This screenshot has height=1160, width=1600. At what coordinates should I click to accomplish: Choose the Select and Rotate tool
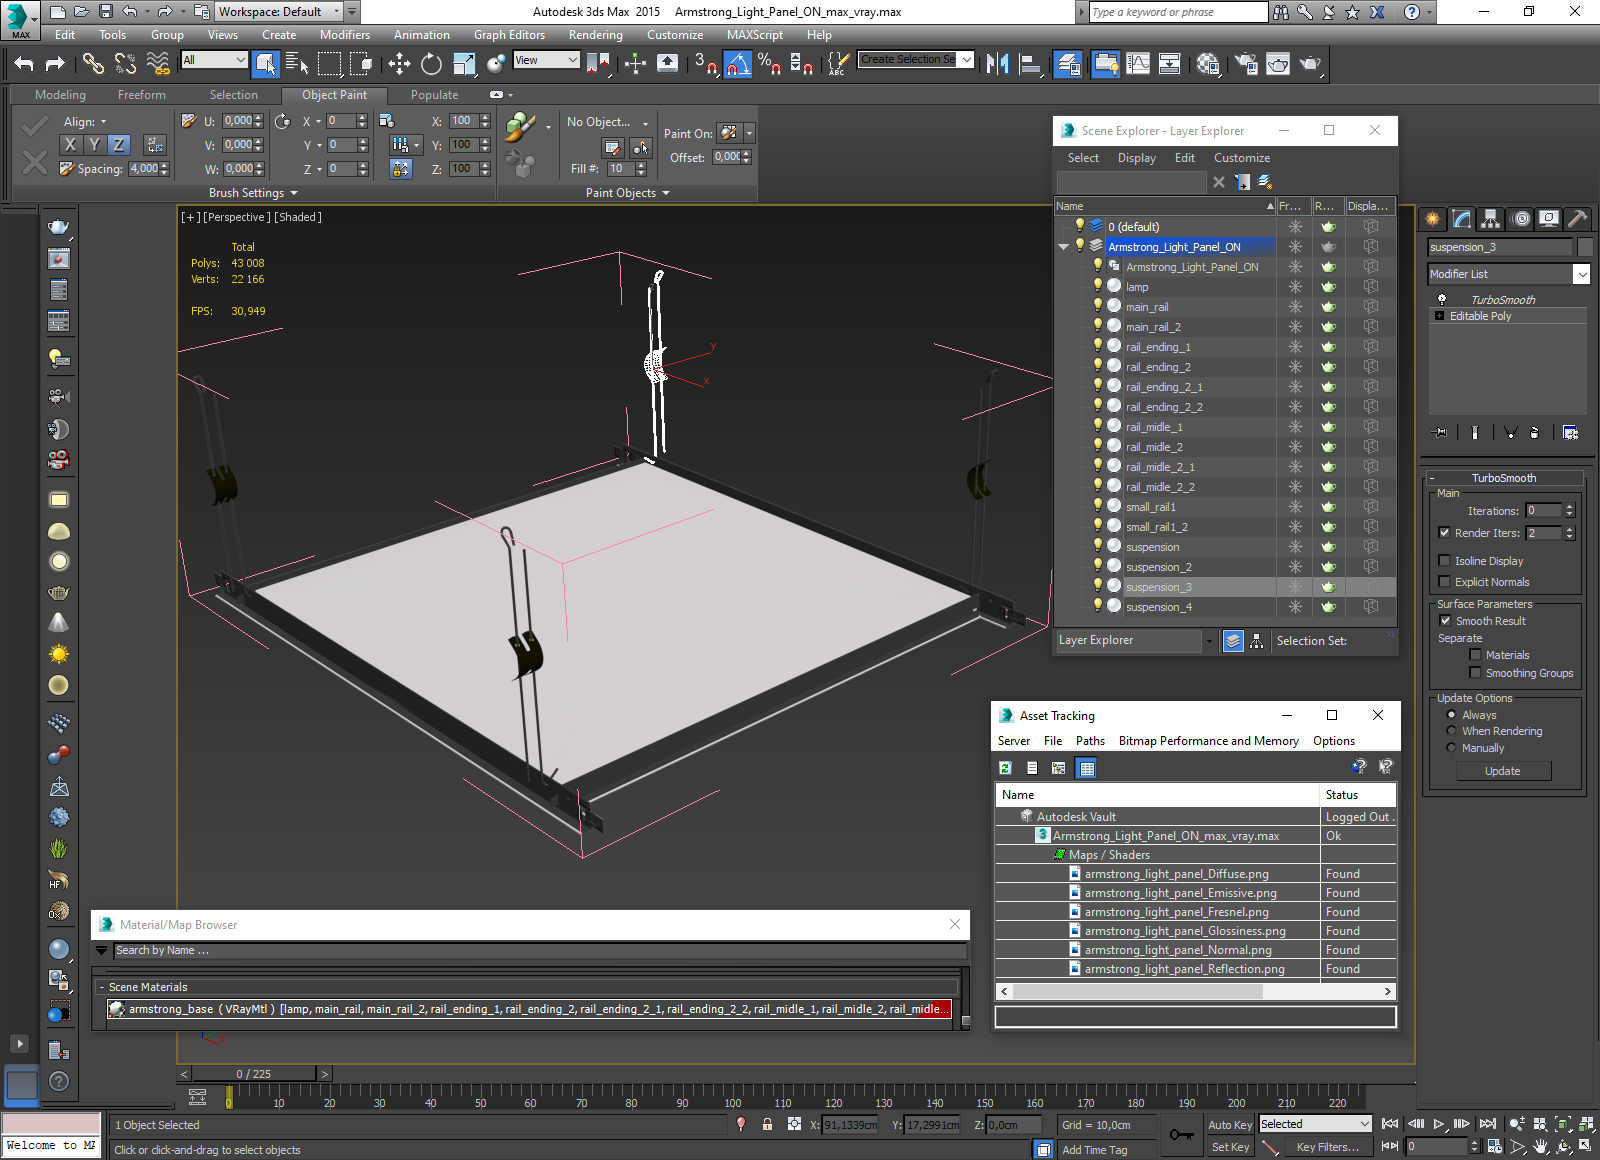(431, 64)
